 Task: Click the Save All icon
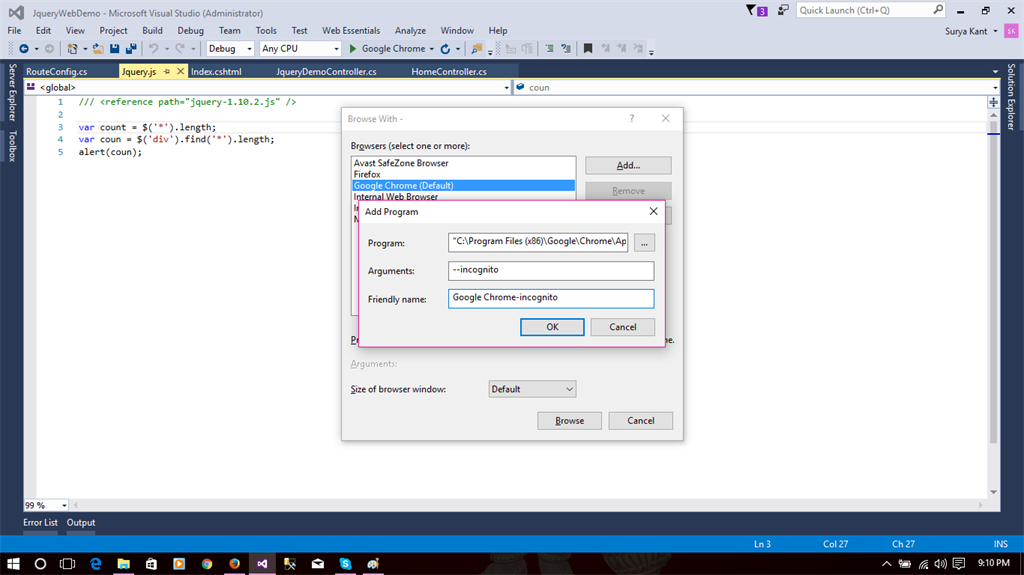pyautogui.click(x=131, y=48)
